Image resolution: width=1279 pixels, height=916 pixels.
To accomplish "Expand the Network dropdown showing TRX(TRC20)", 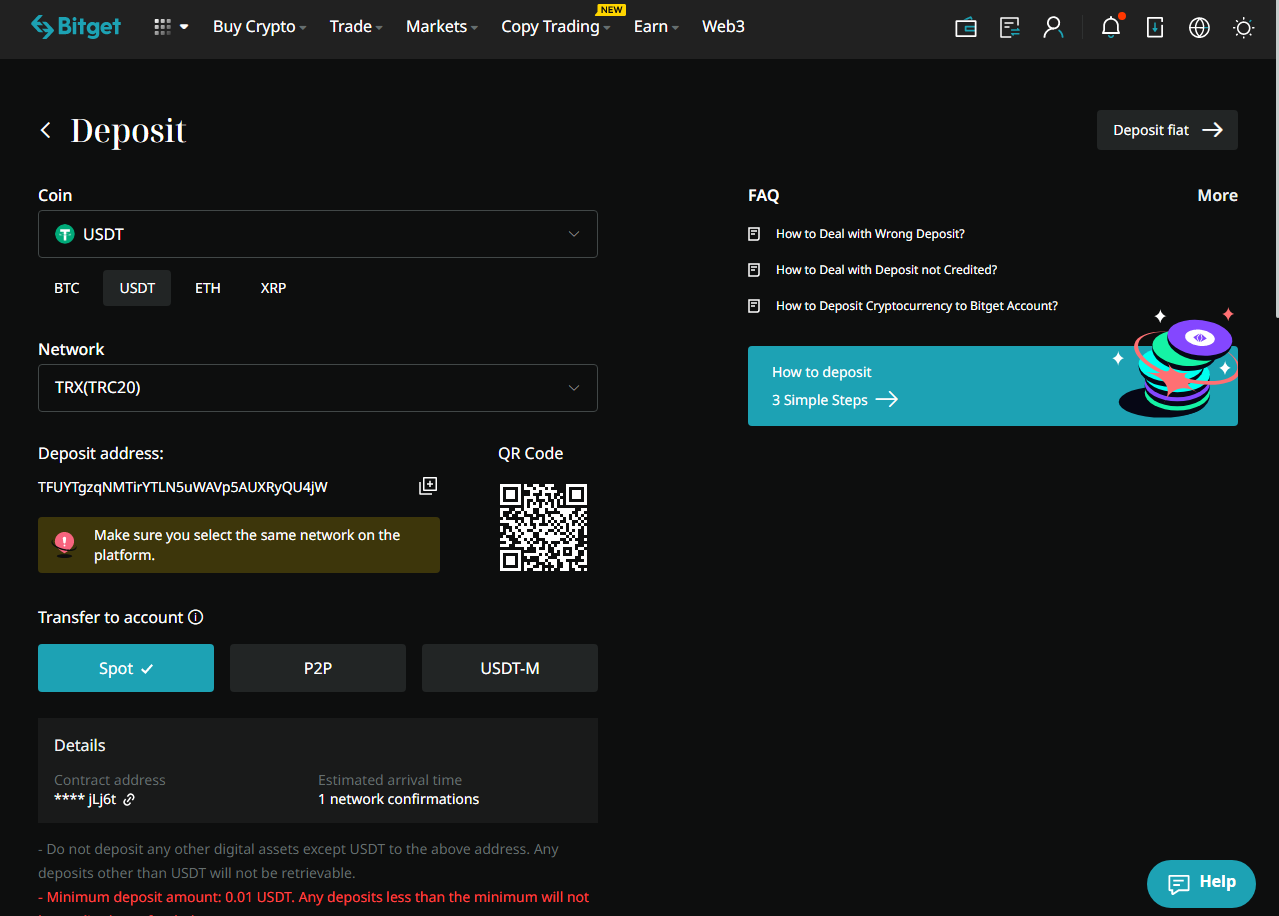I will (318, 388).
